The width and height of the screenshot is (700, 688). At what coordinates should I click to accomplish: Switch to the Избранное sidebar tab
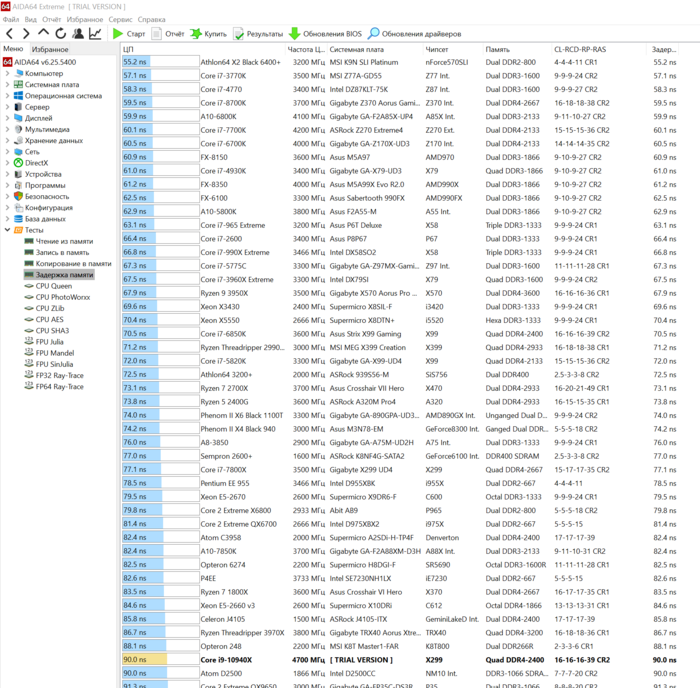pos(50,50)
